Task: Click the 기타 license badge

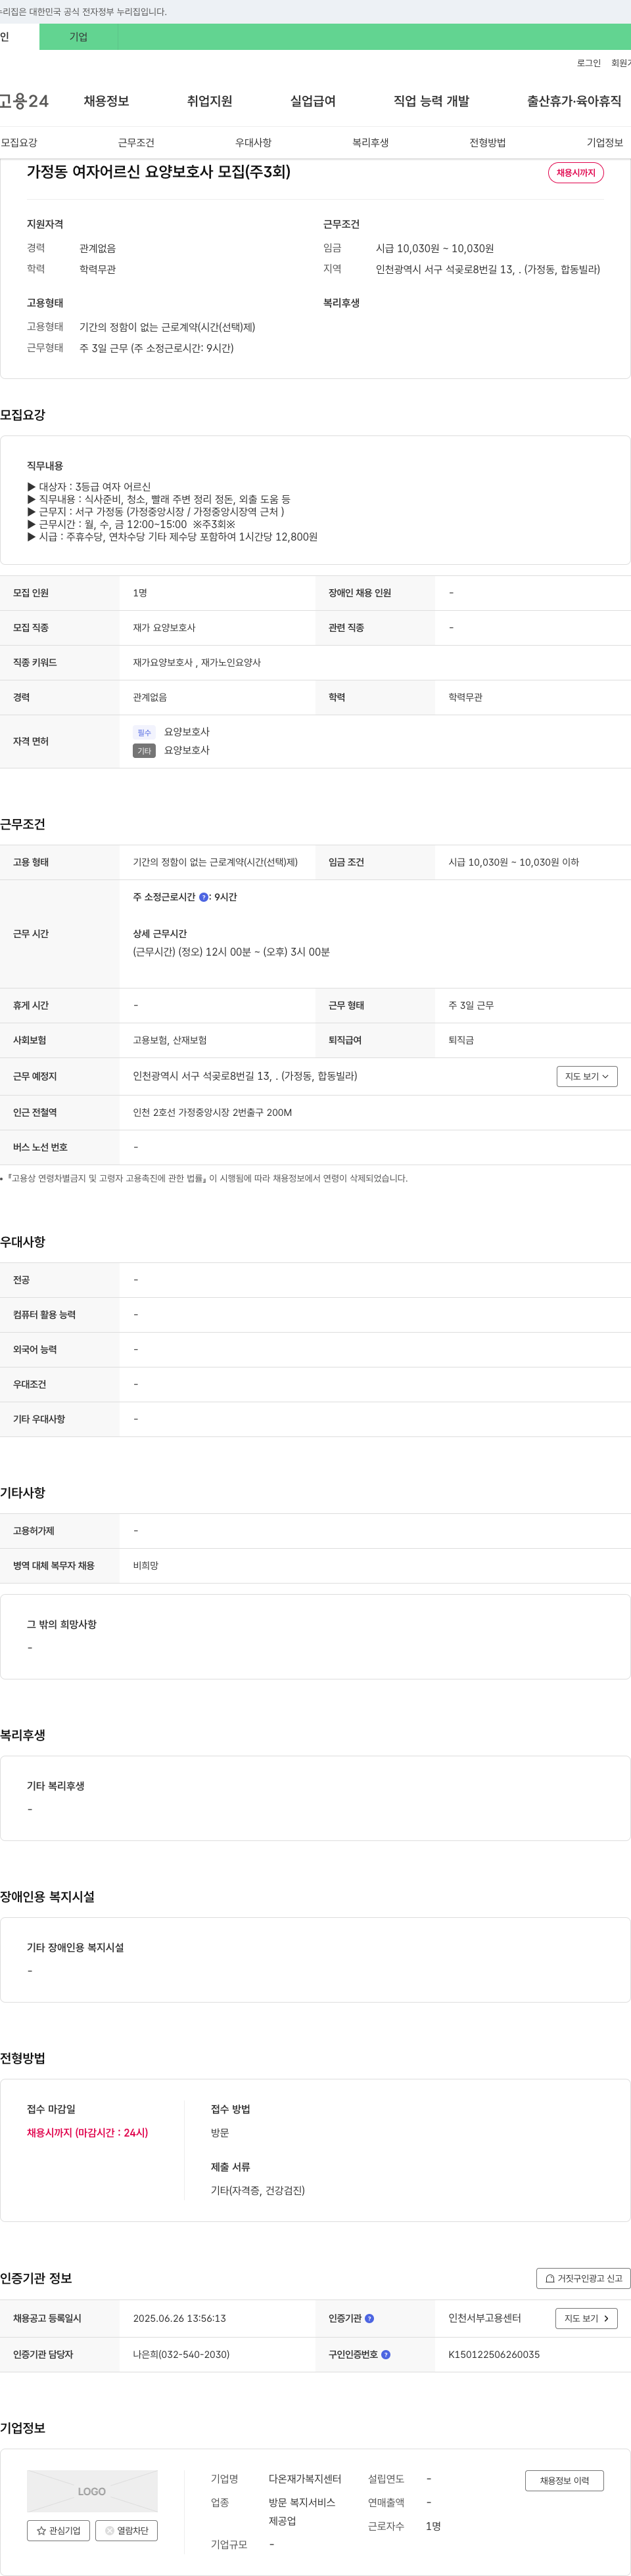Action: pos(144,751)
